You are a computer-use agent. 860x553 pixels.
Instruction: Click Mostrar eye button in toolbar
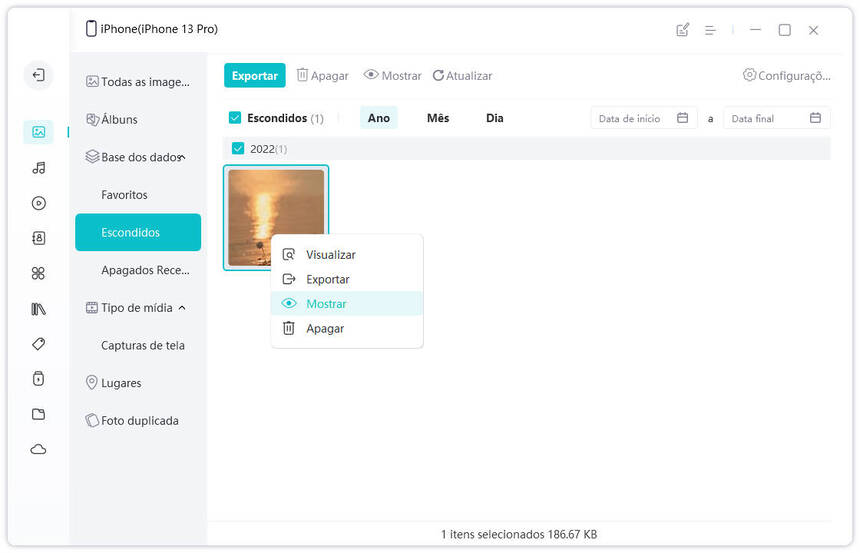click(392, 76)
